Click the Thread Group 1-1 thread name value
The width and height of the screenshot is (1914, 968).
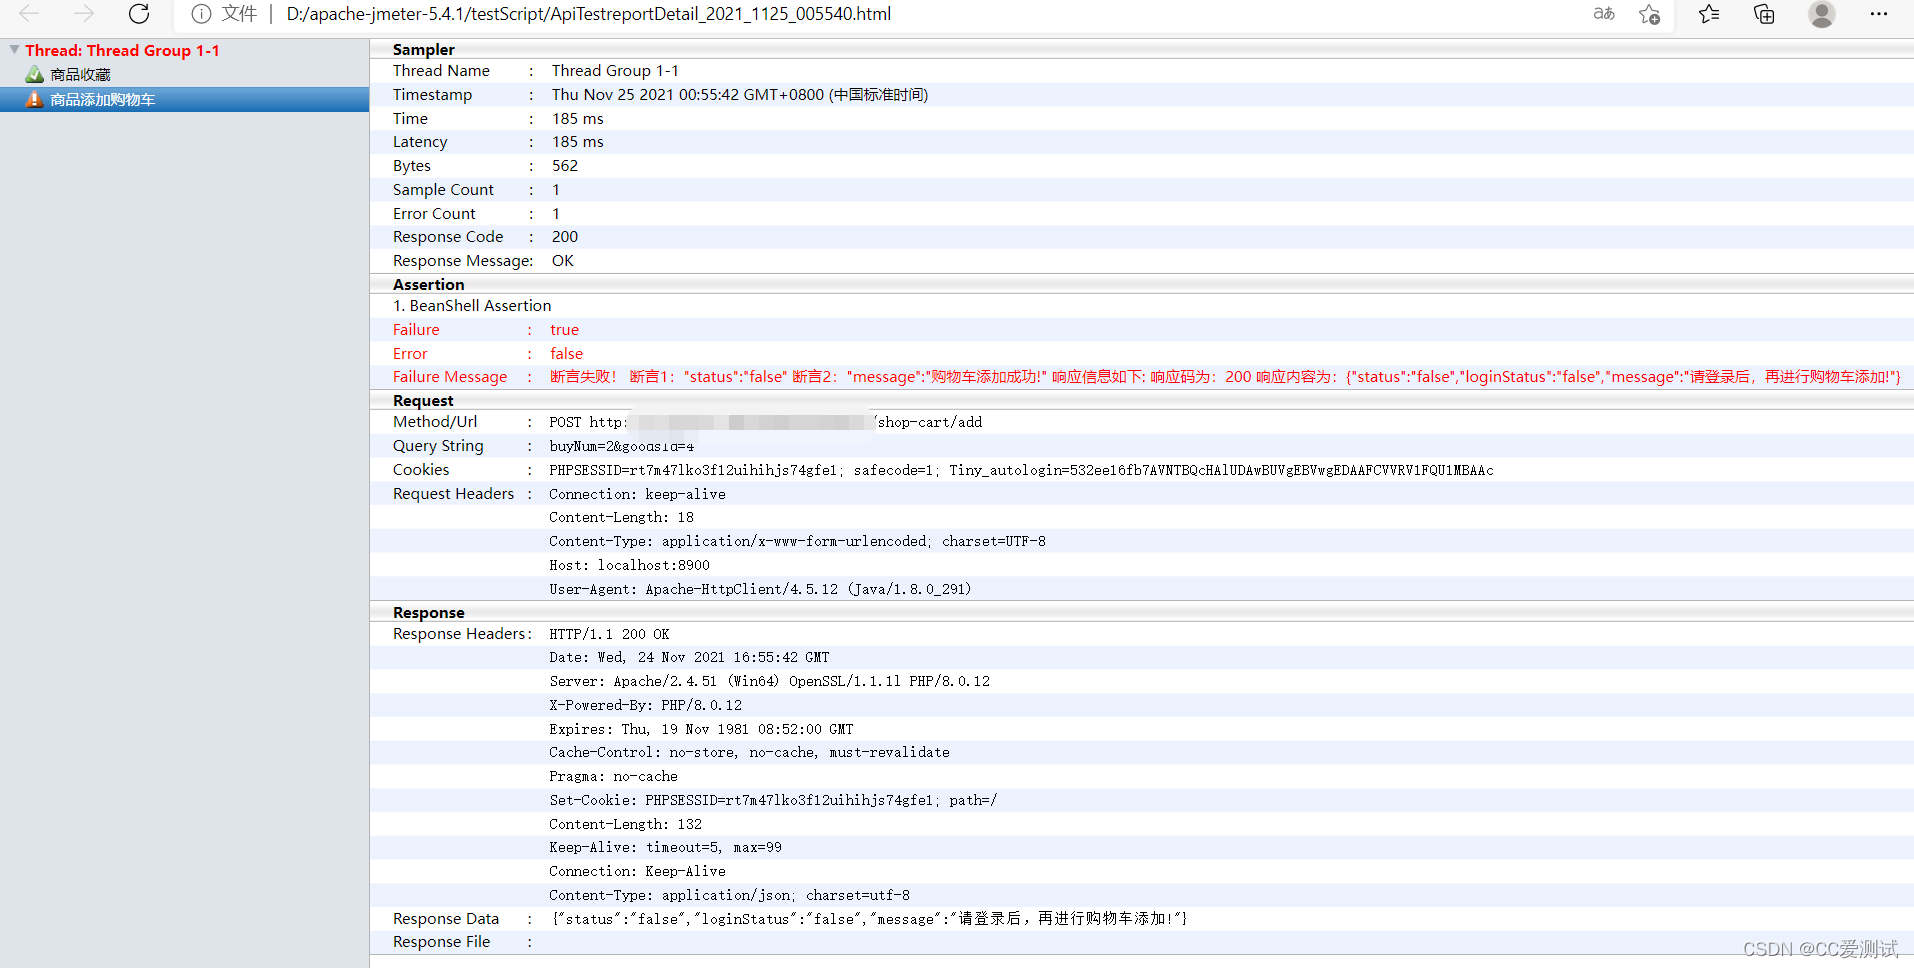[615, 71]
